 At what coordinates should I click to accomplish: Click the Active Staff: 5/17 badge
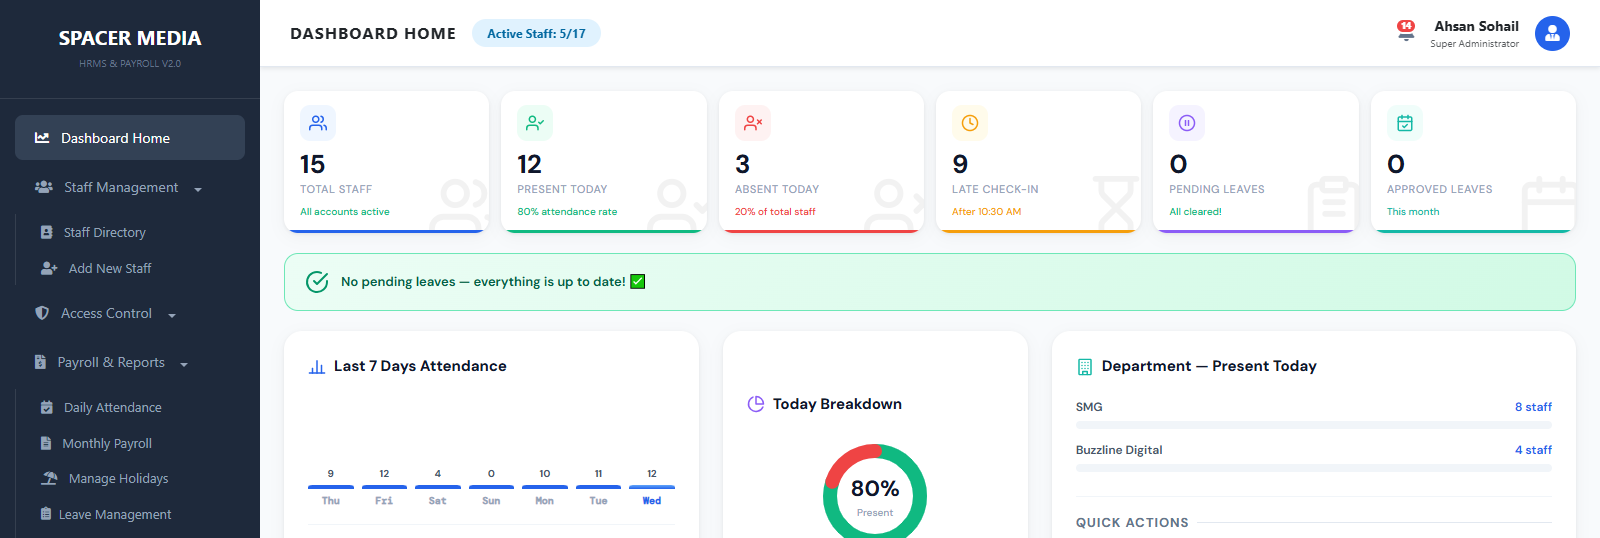point(536,33)
